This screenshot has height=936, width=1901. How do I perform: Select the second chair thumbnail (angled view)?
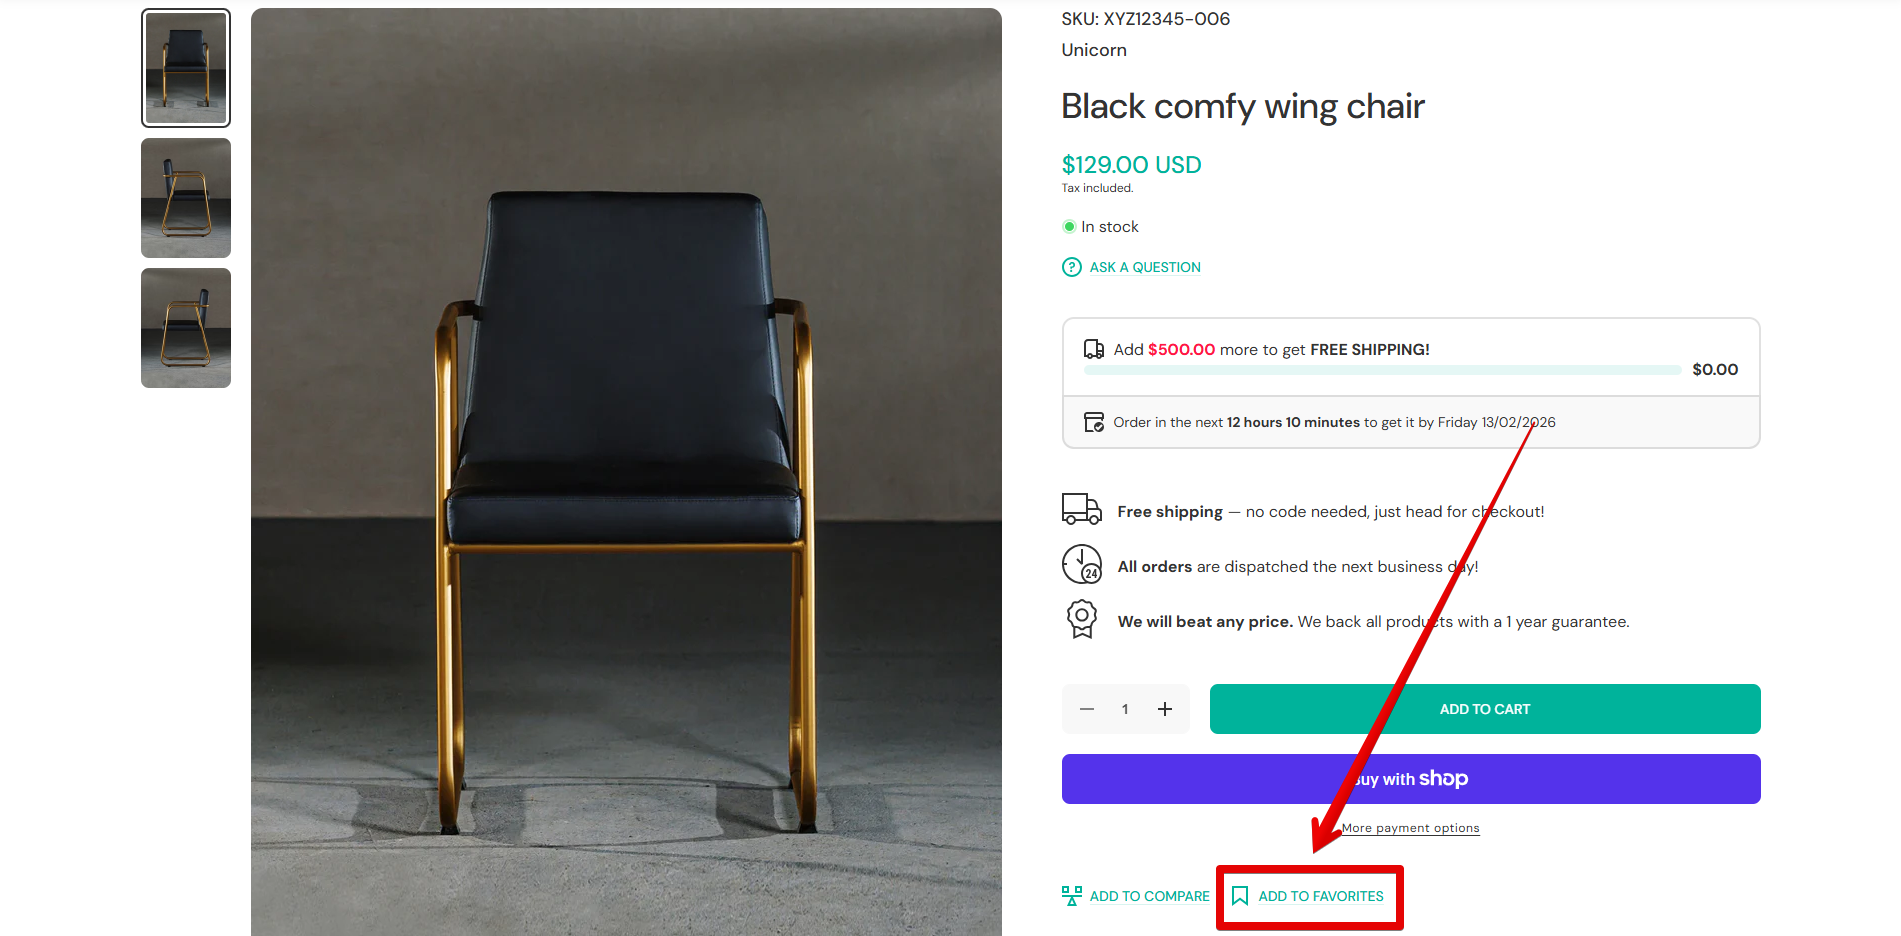pos(186,198)
